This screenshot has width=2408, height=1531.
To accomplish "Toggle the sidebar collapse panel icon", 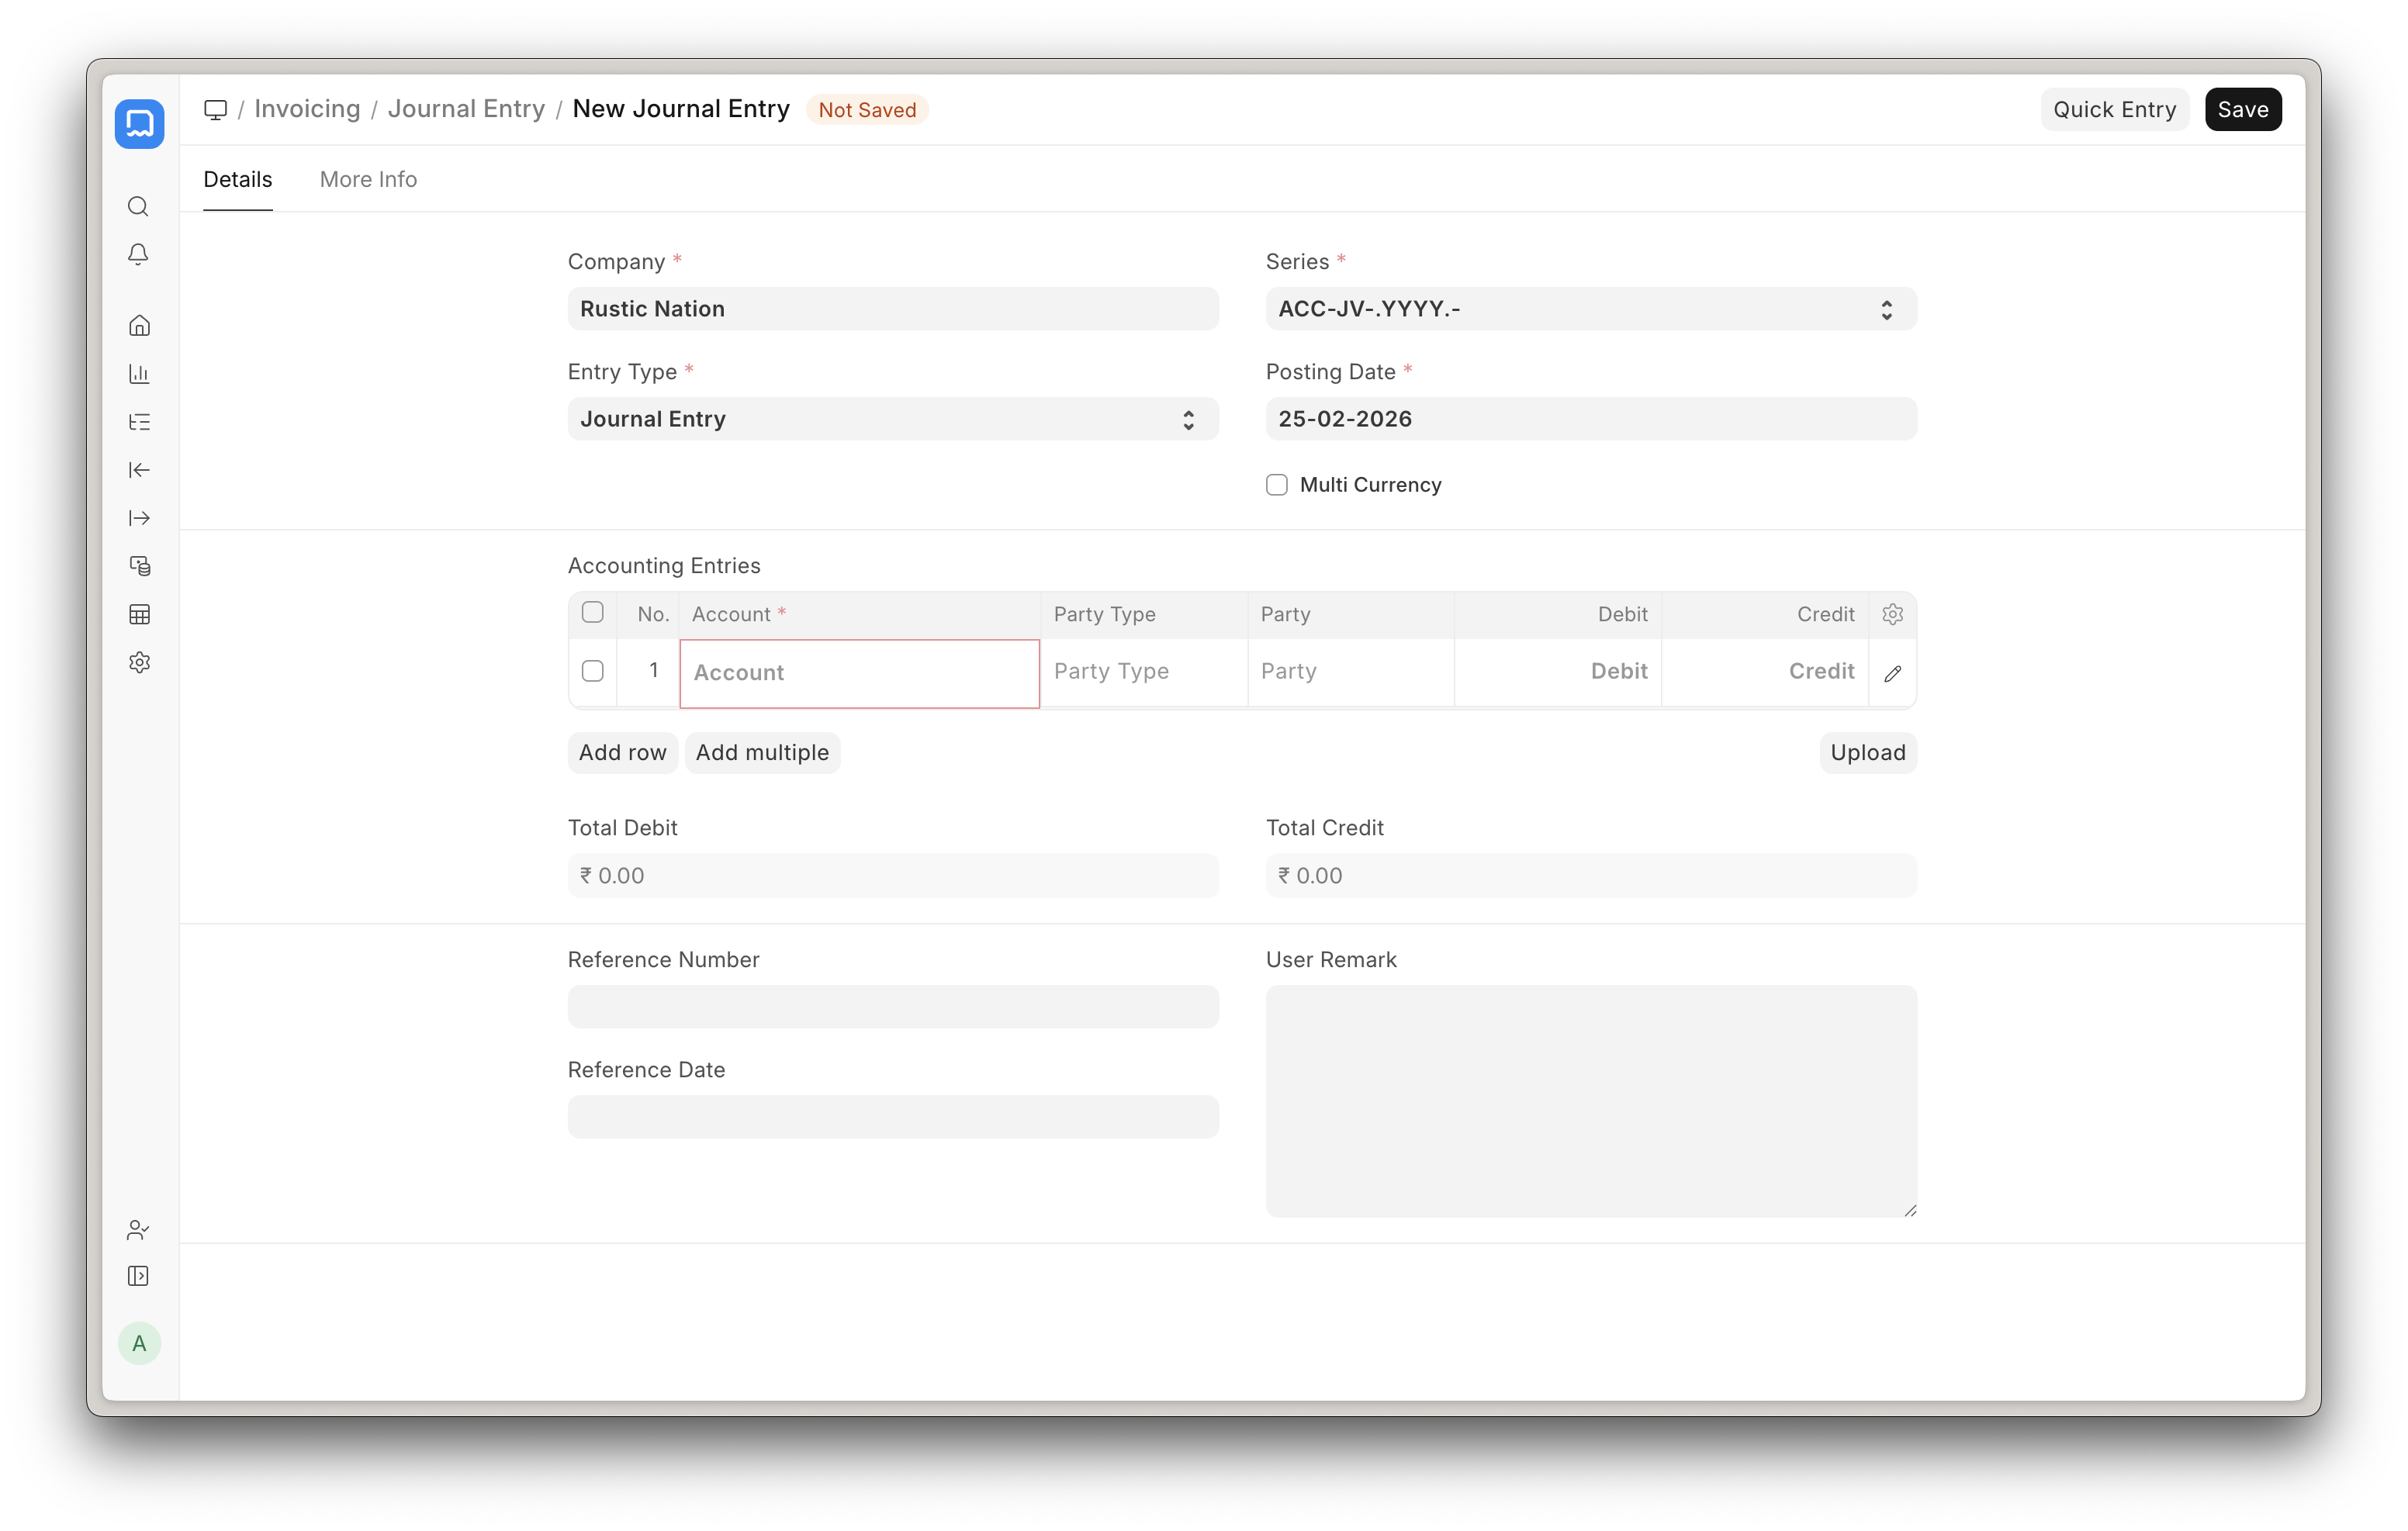I will [x=139, y=1276].
